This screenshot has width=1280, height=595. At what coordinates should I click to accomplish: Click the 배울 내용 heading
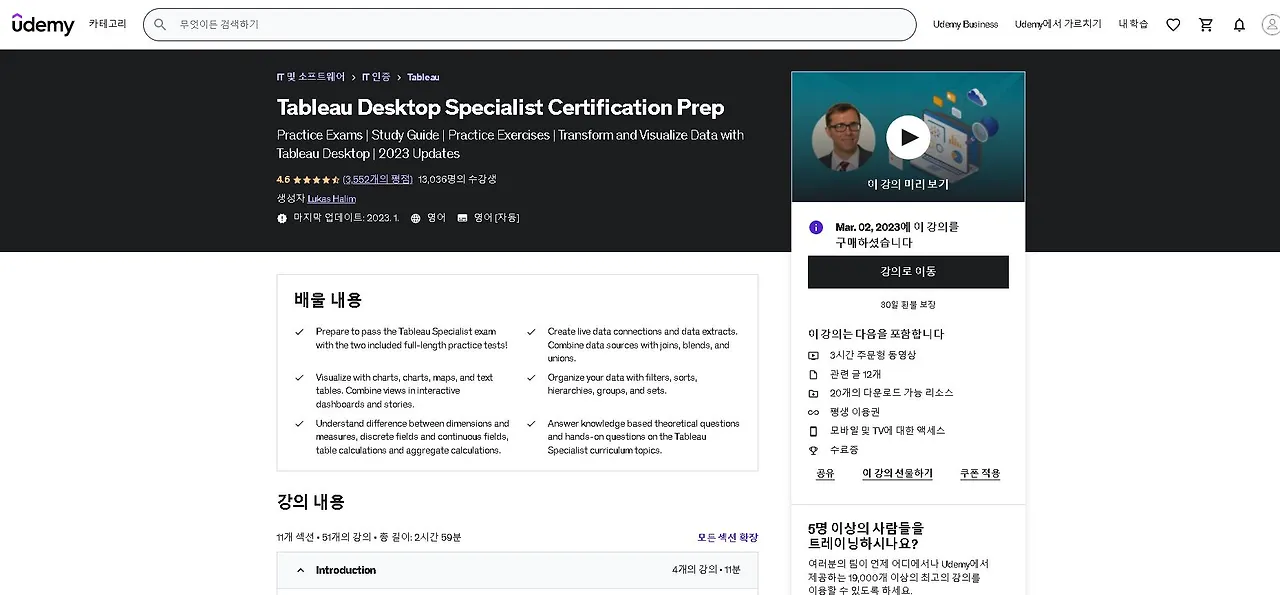(328, 300)
